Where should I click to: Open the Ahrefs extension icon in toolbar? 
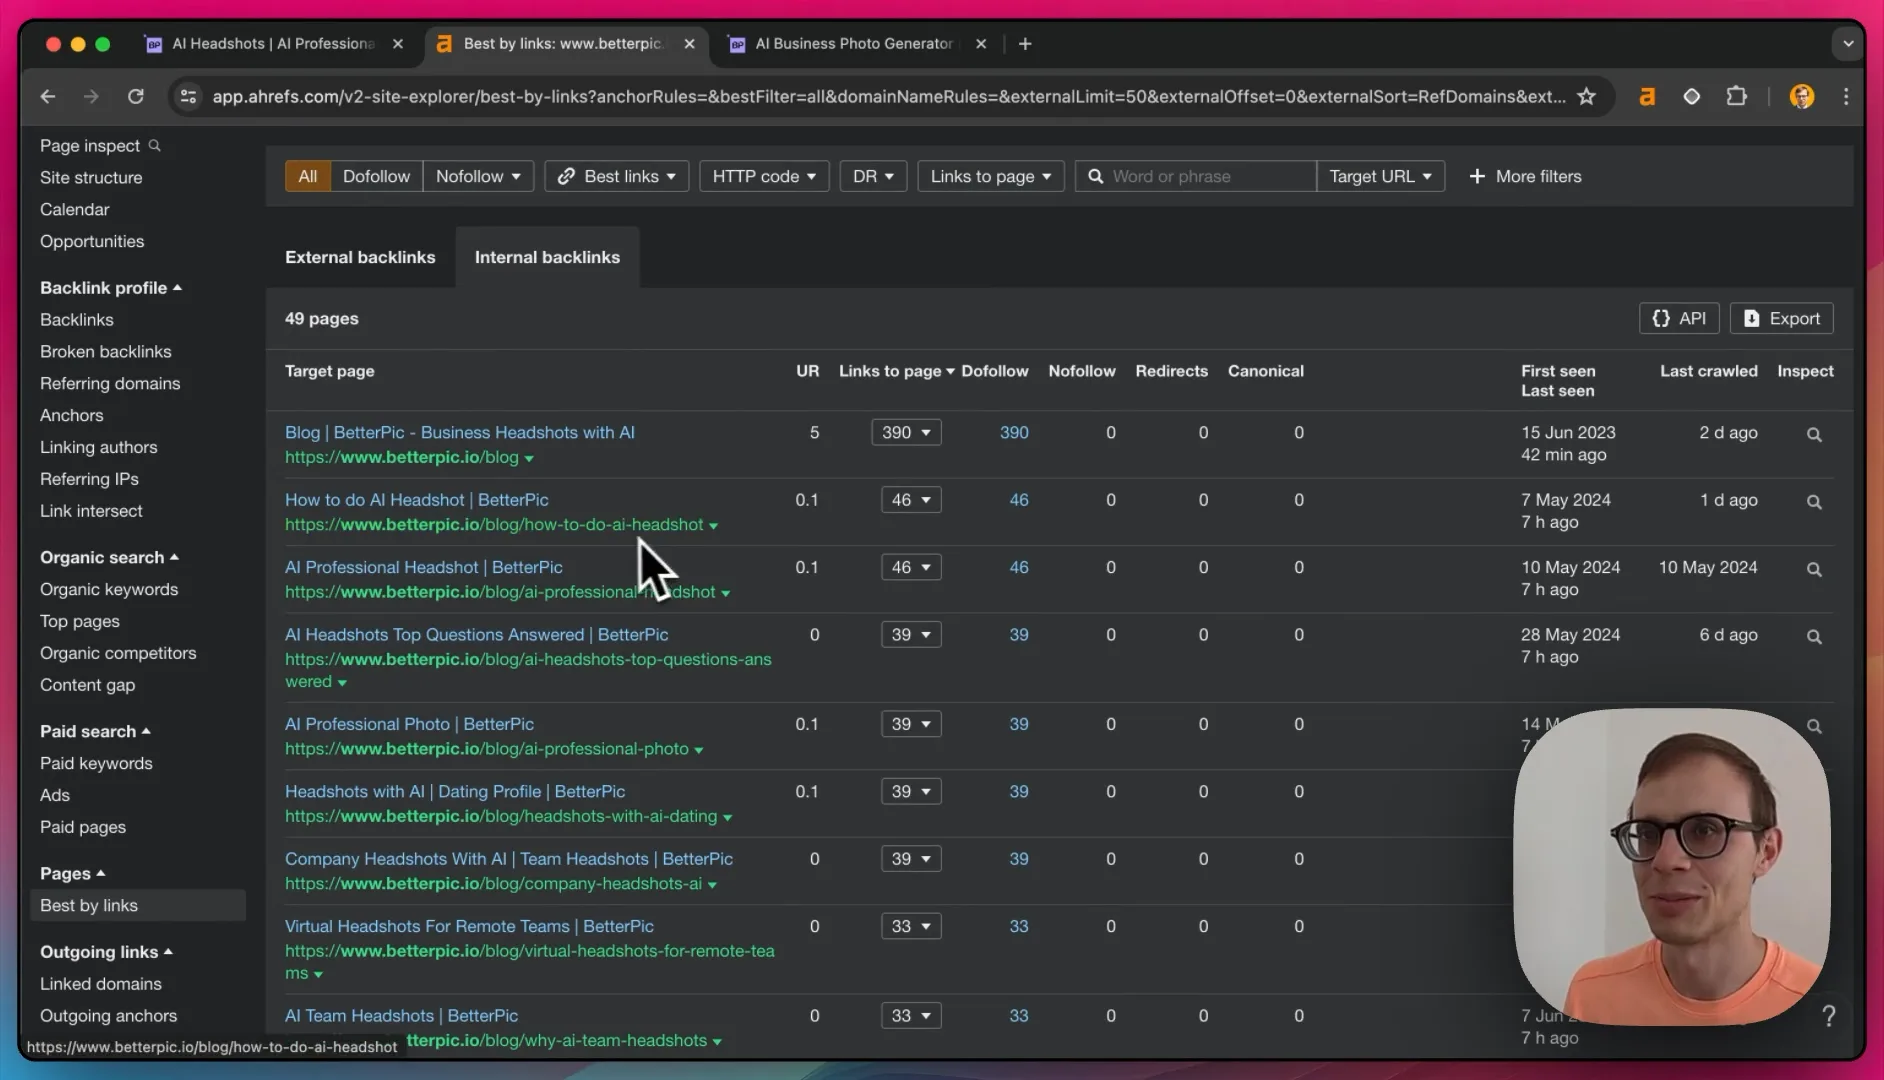point(1647,97)
